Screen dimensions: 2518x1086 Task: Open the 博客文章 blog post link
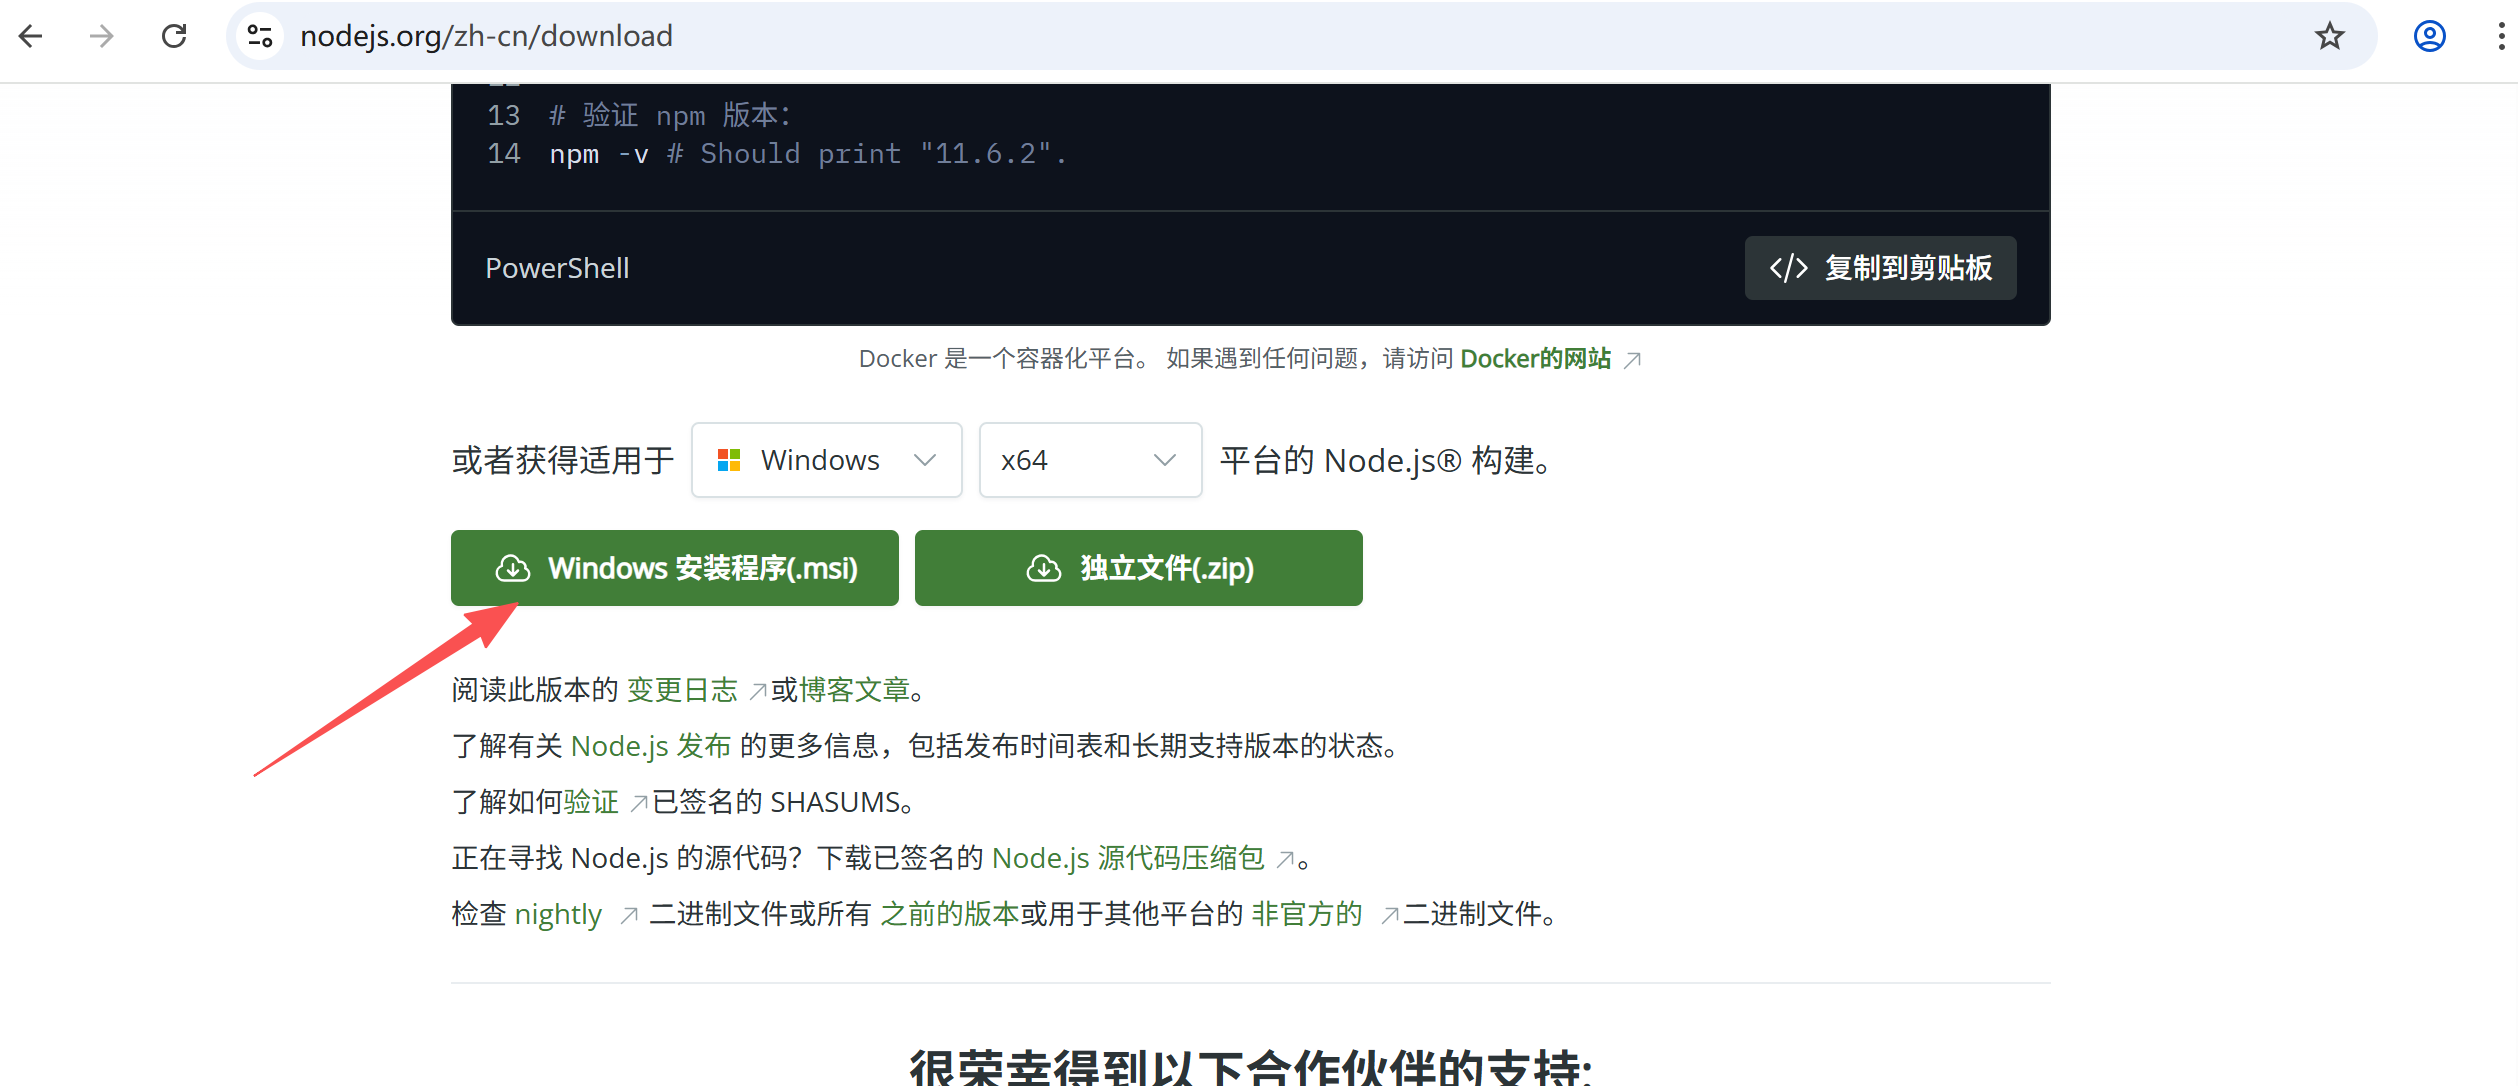pyautogui.click(x=854, y=690)
